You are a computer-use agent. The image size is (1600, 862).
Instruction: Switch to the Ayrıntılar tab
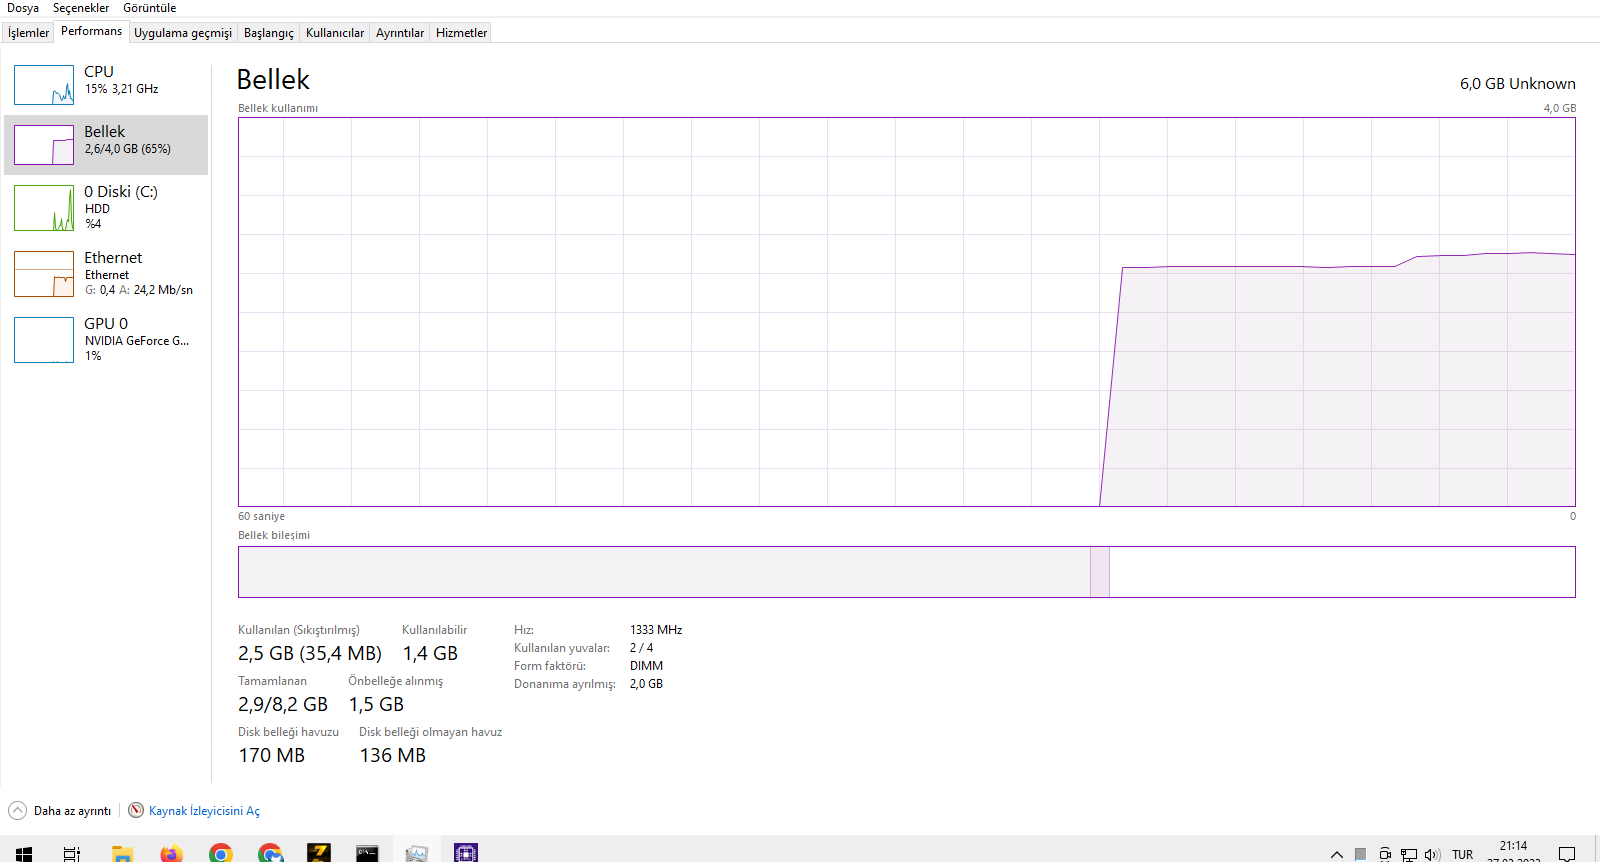coord(400,33)
